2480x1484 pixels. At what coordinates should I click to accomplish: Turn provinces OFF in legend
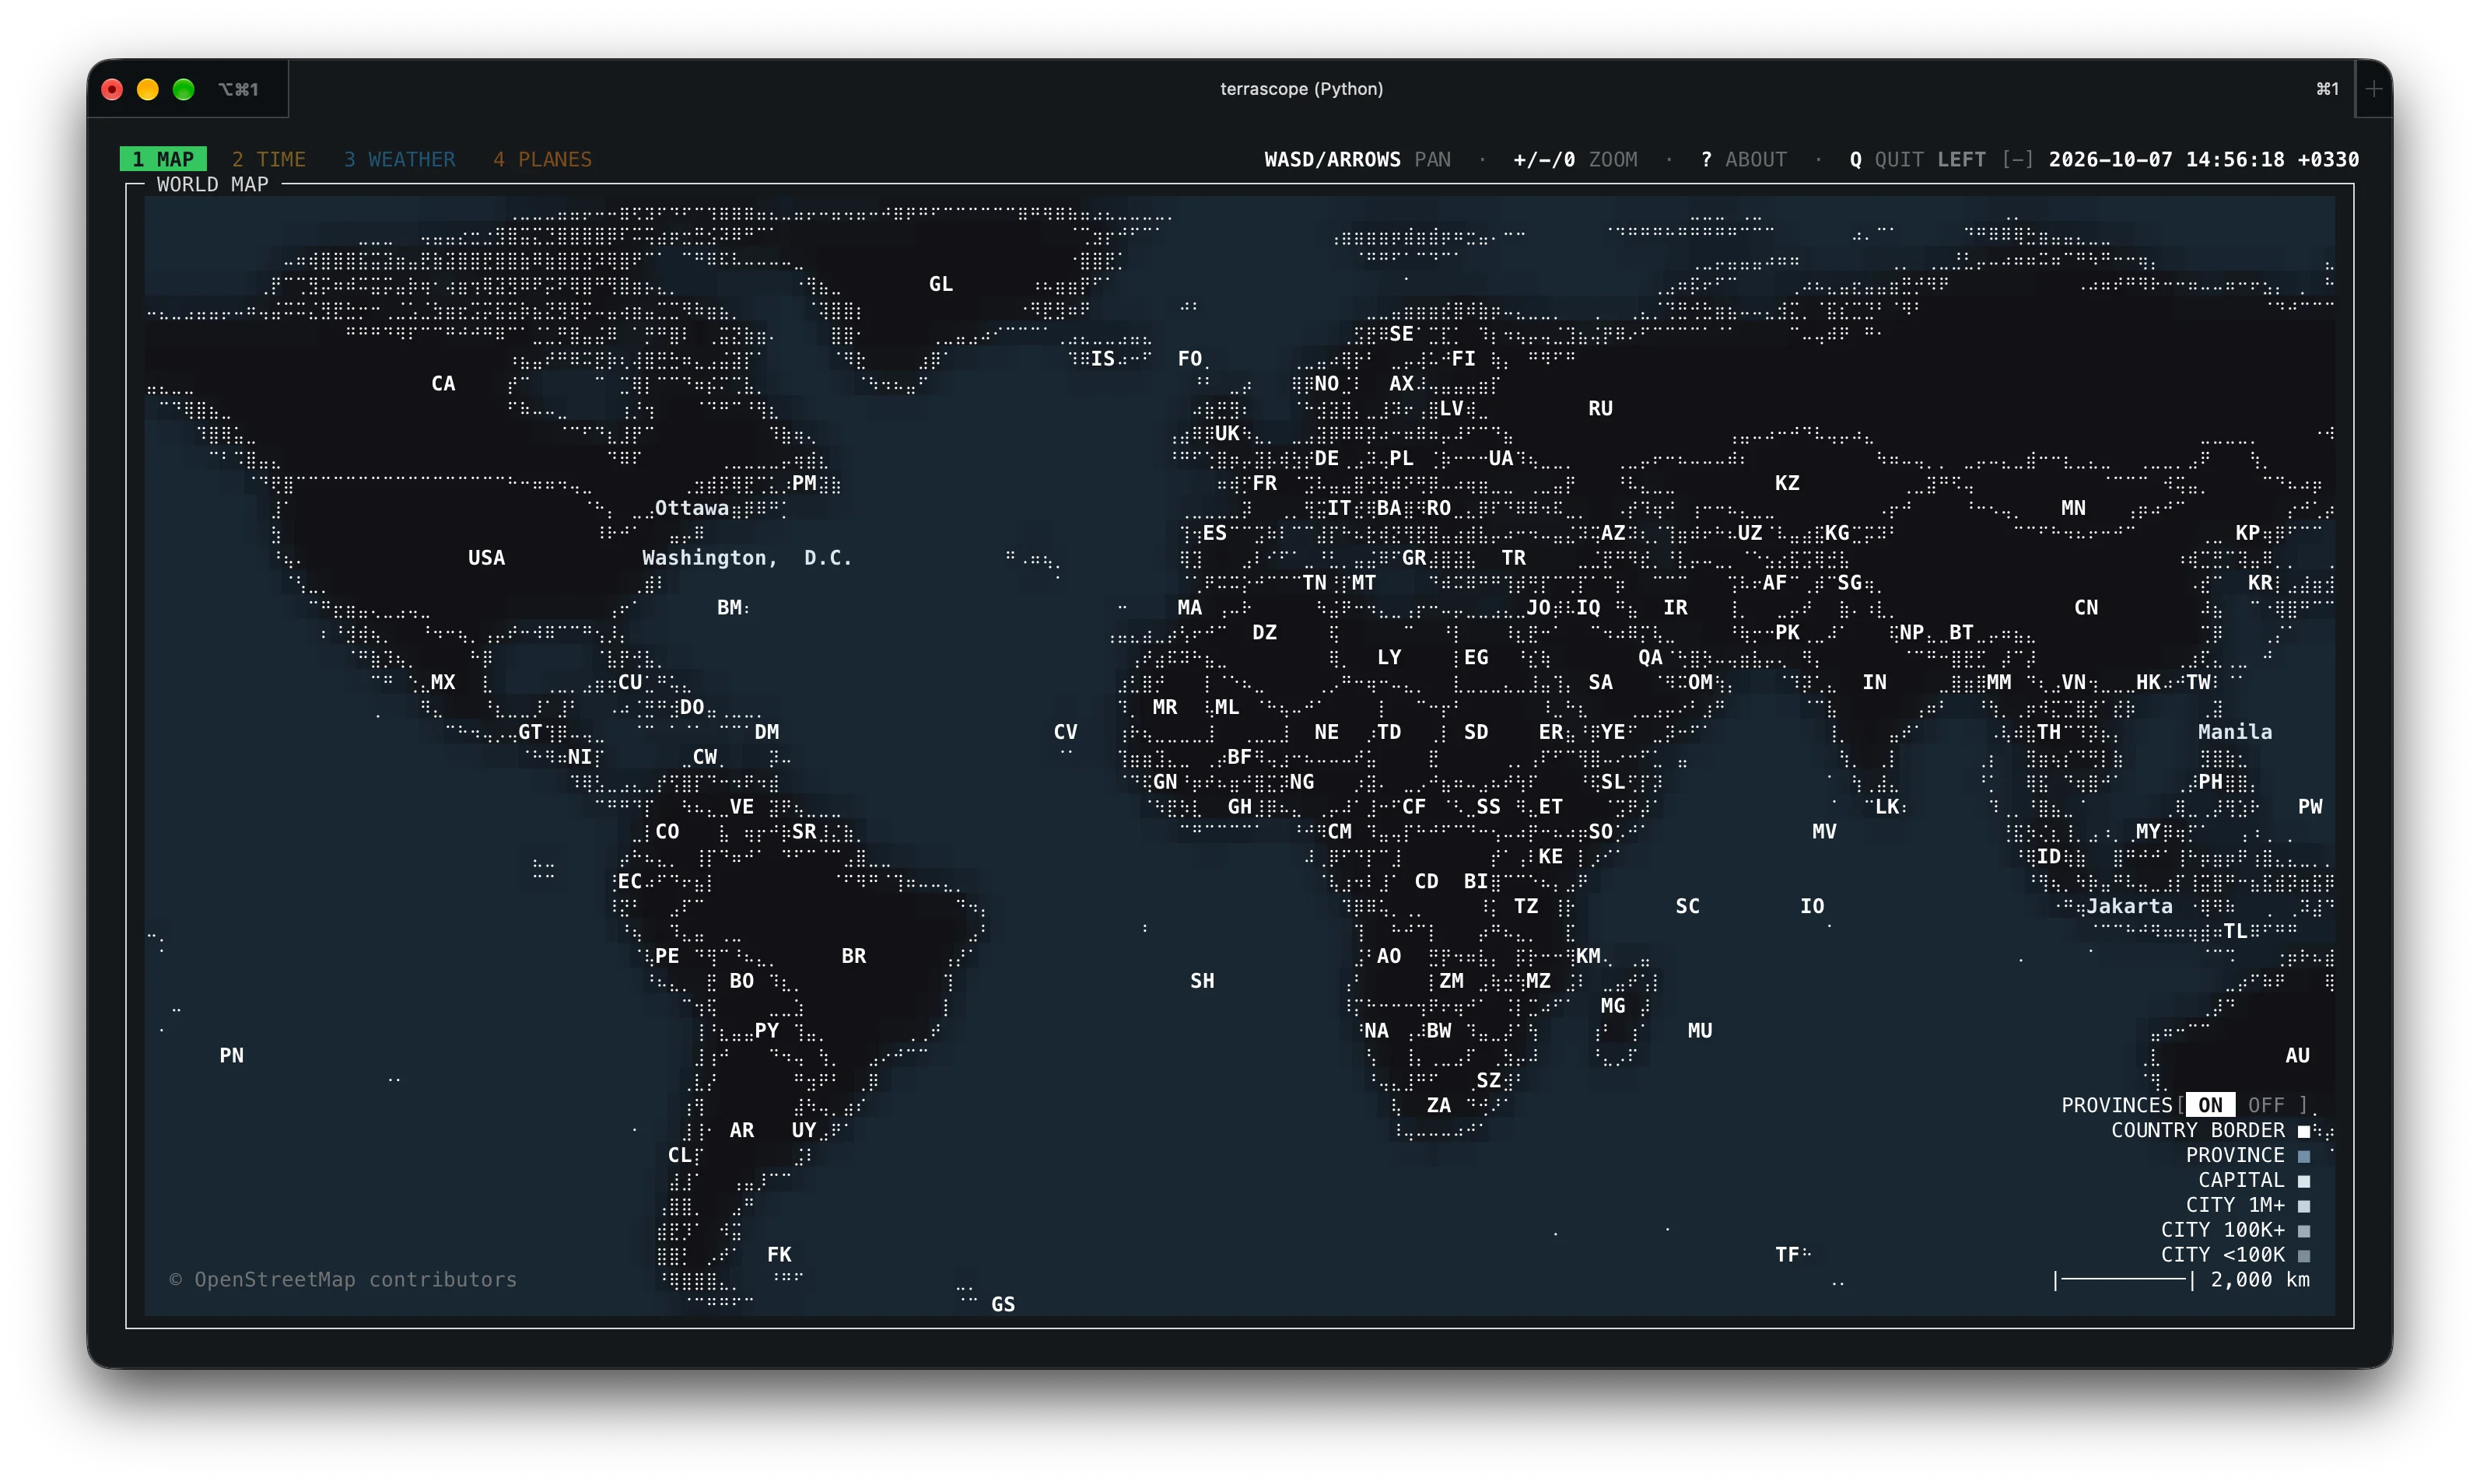(2266, 1105)
